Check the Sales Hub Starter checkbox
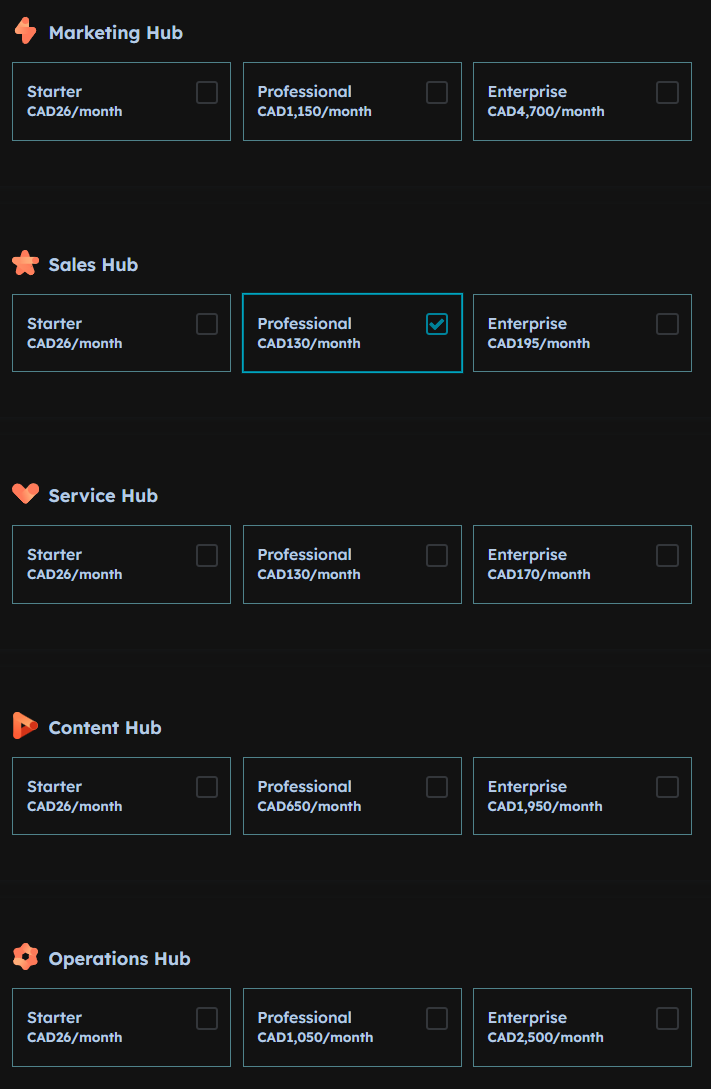Screen dimensions: 711x1089 coord(207,324)
